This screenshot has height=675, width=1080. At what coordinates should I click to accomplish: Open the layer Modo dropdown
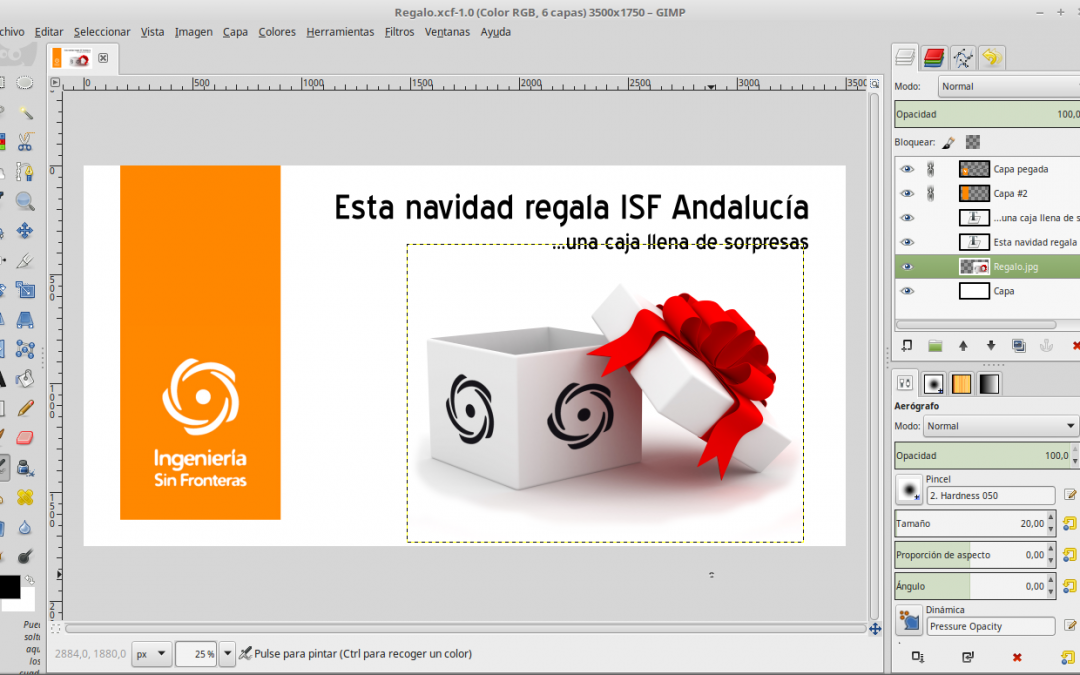click(x=1008, y=87)
